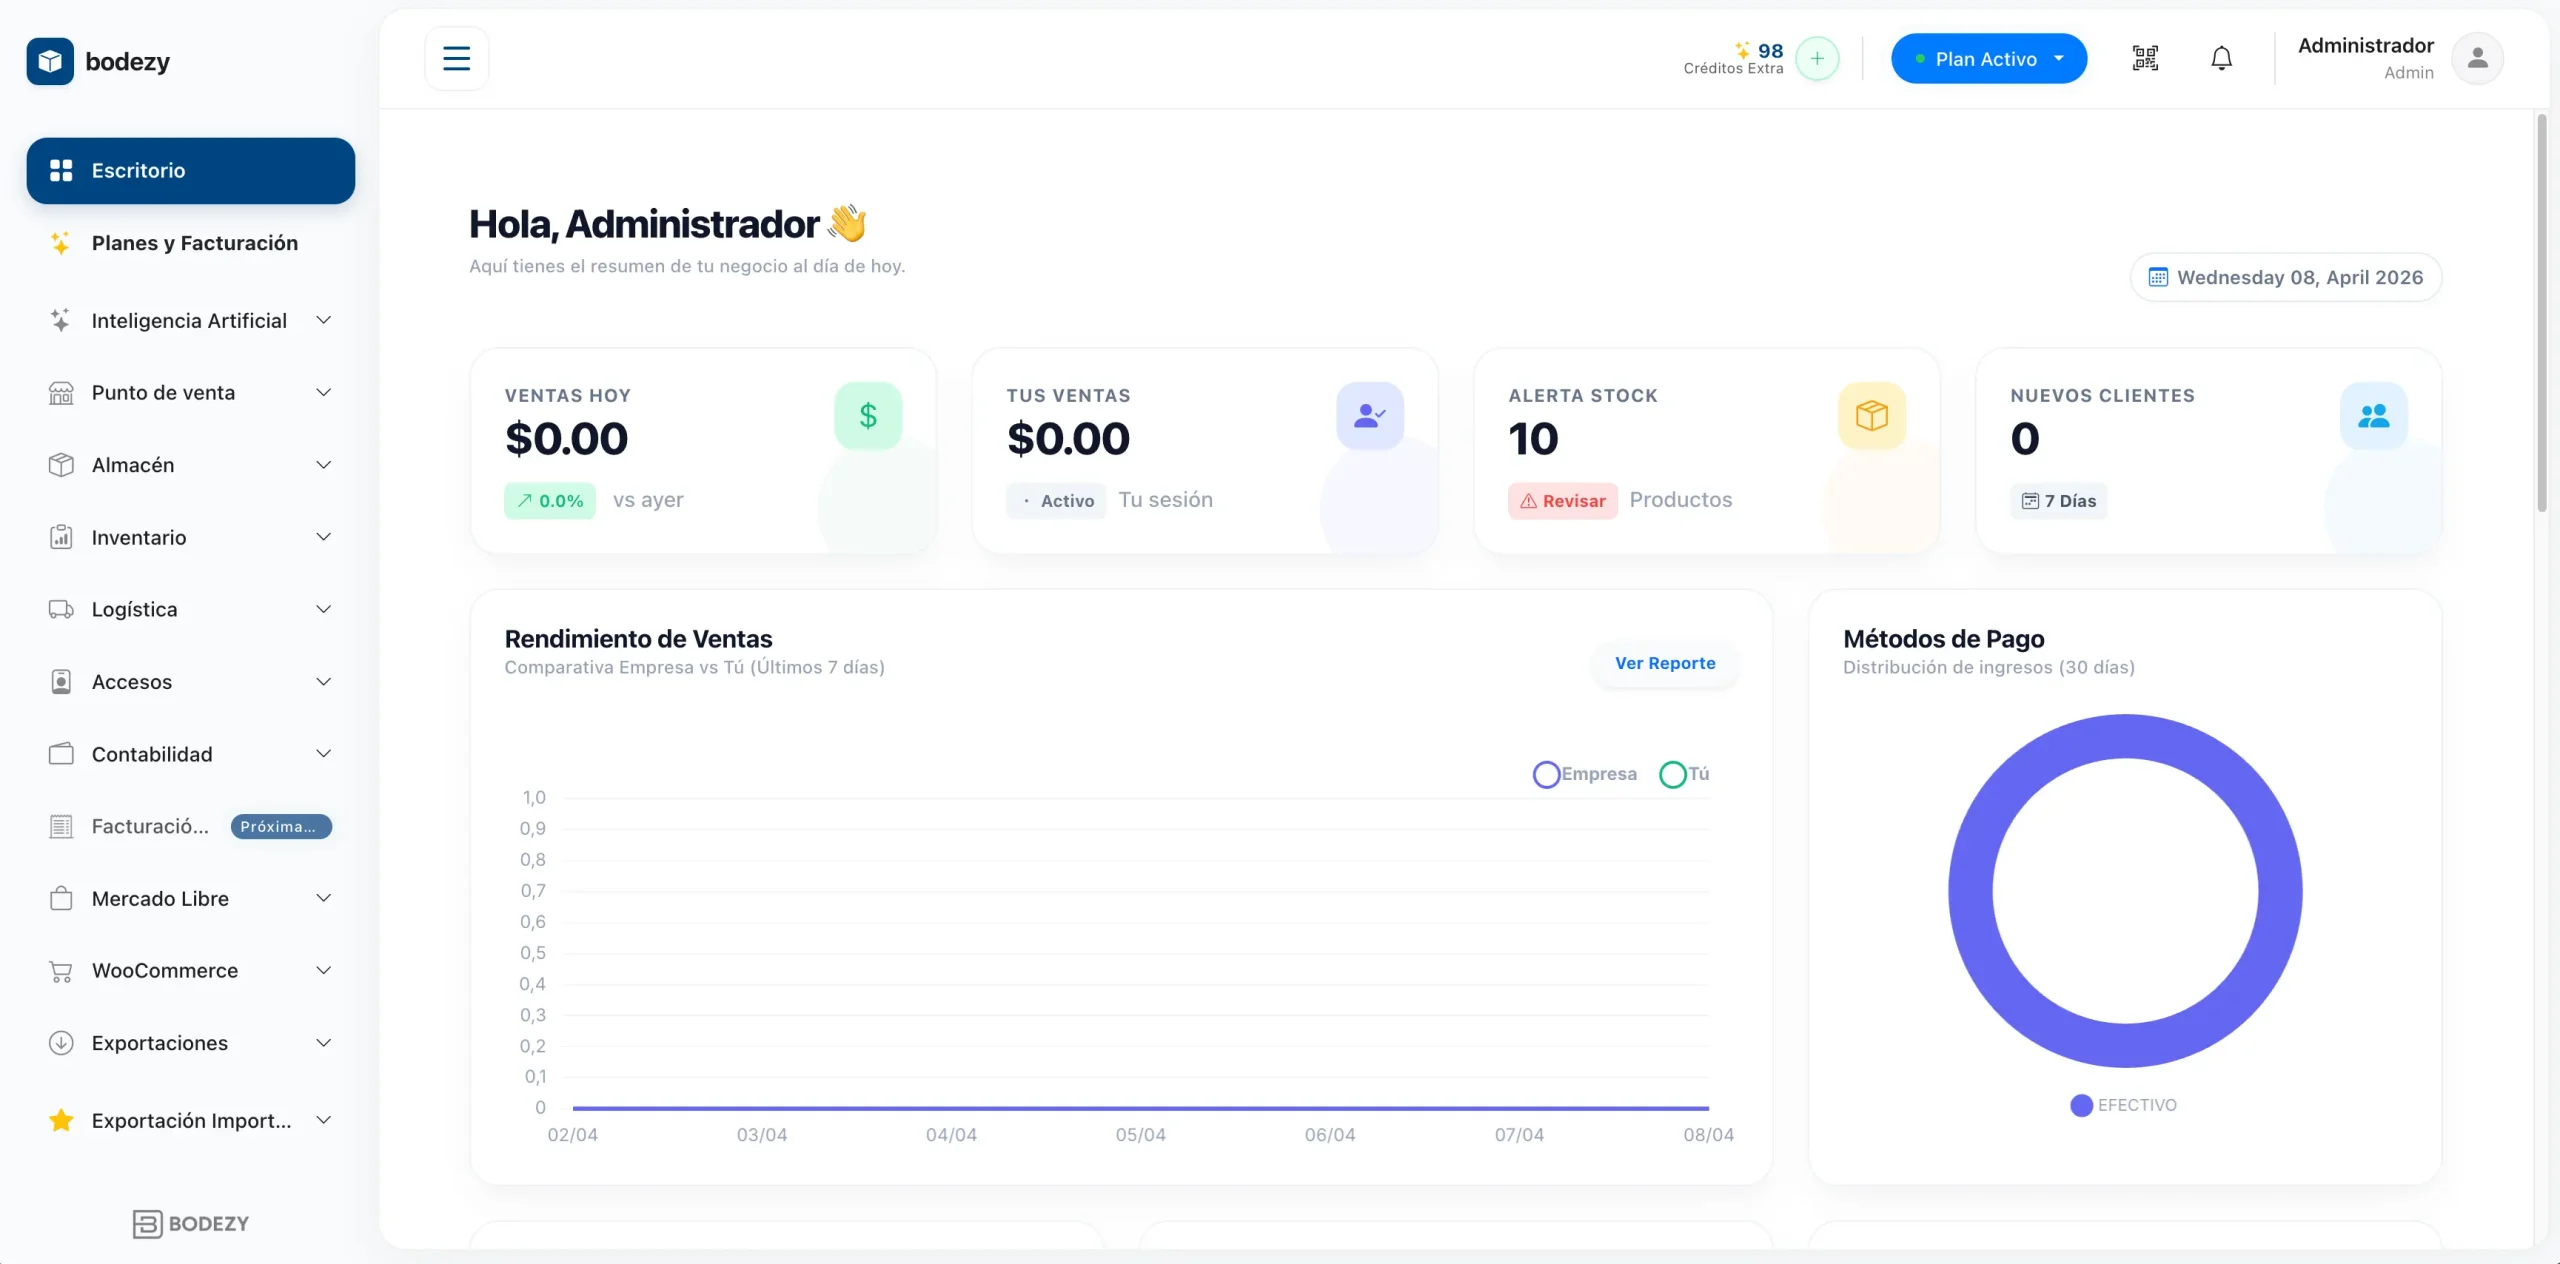Expand the Plan Activo dropdown
Screen dimensions: 2560x1264
click(x=1988, y=58)
